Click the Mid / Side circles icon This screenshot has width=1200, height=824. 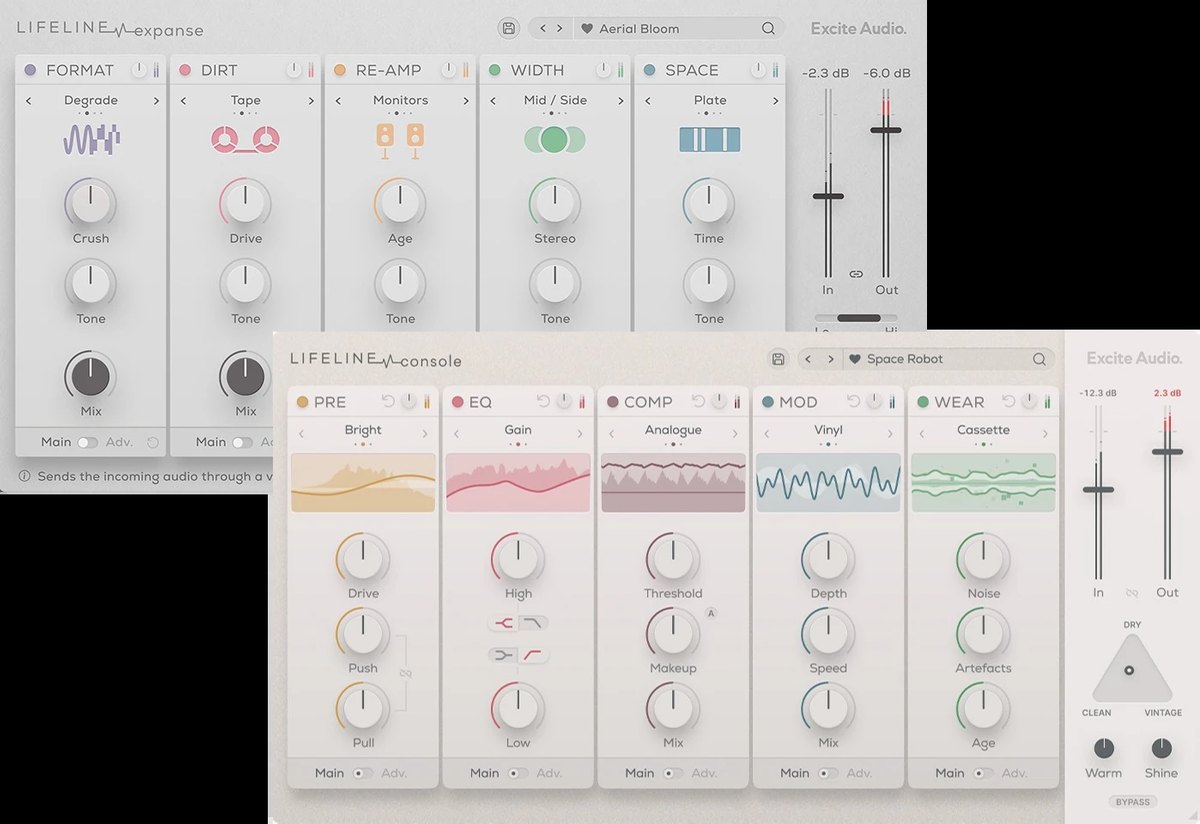(x=554, y=139)
